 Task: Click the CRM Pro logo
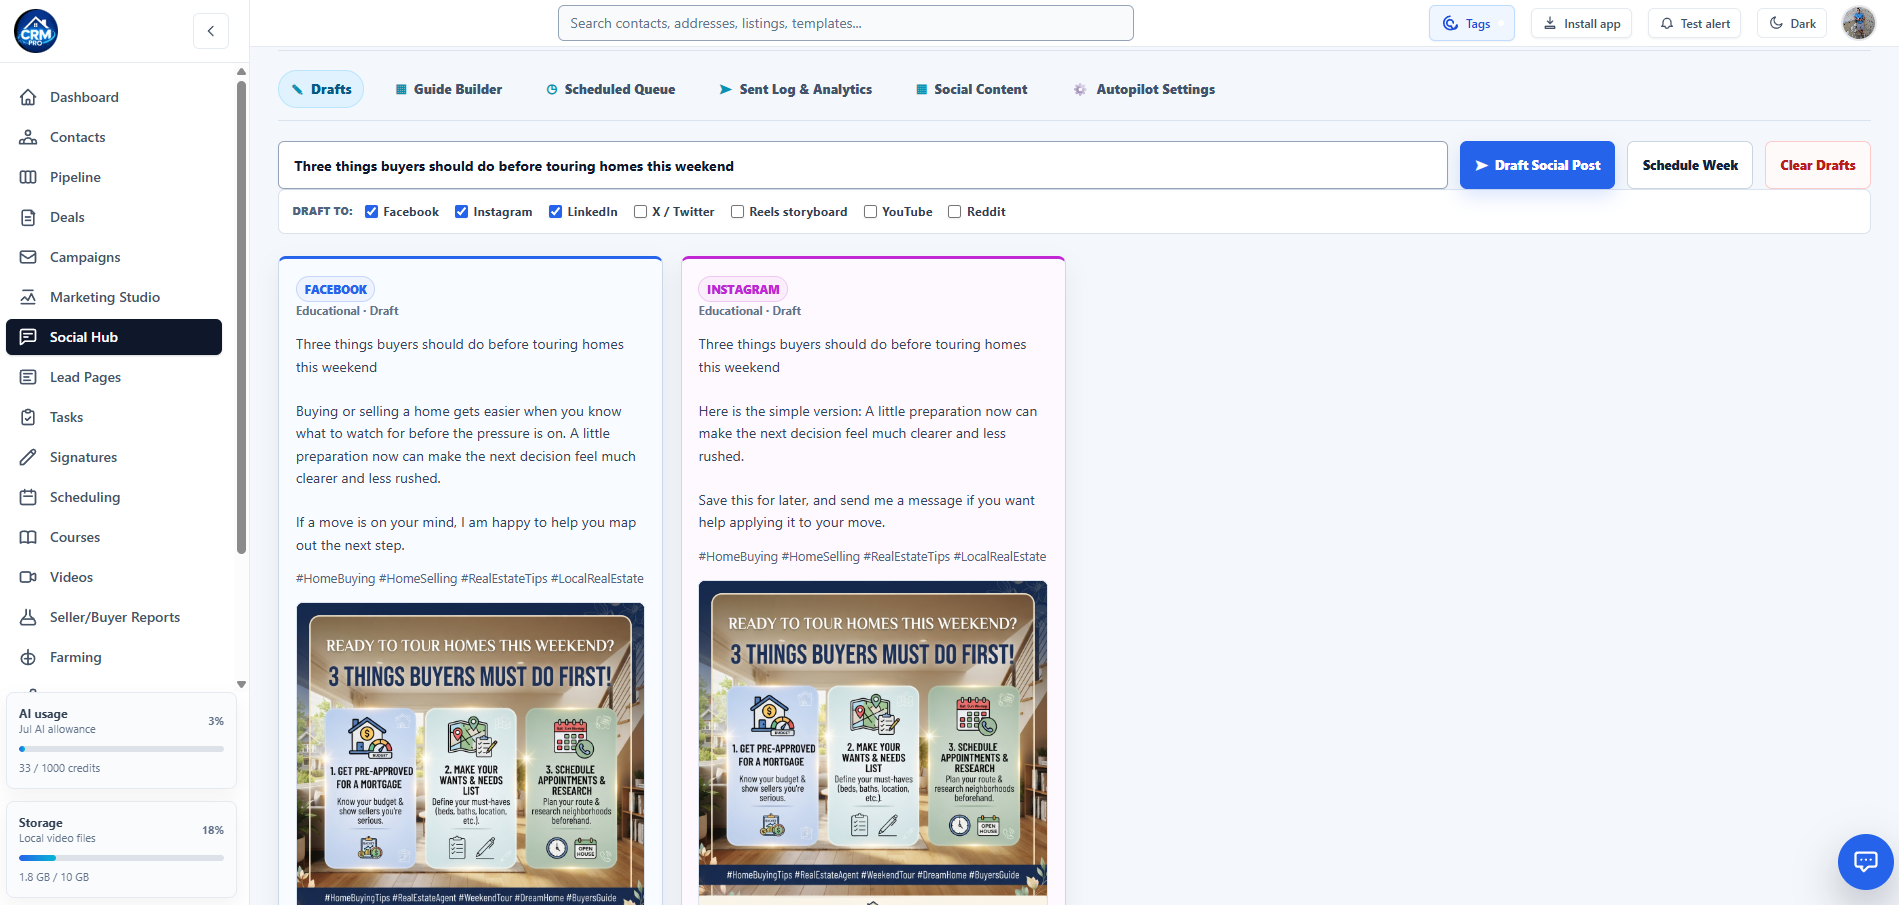pos(36,31)
